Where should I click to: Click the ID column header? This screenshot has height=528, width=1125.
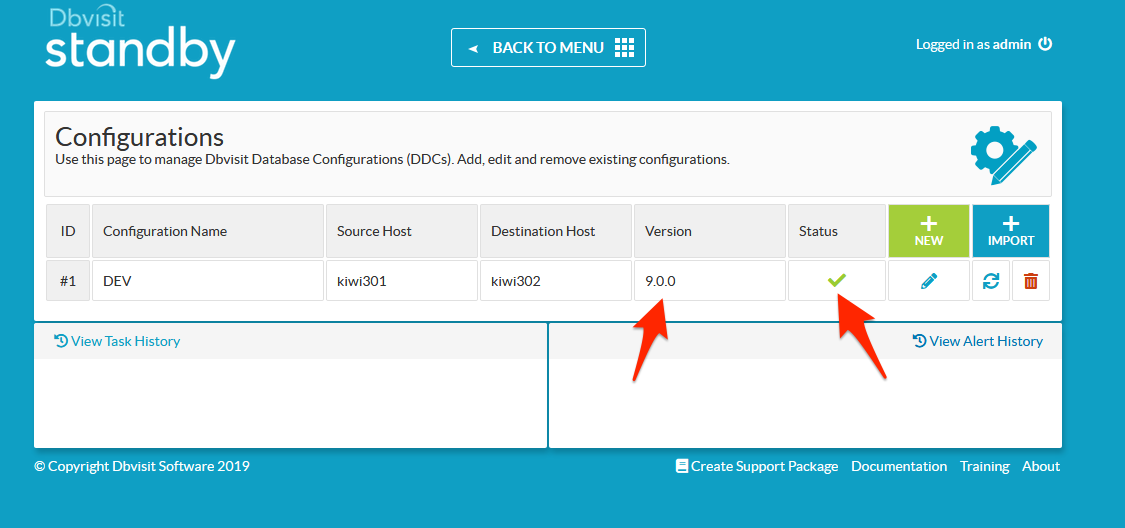[x=68, y=231]
